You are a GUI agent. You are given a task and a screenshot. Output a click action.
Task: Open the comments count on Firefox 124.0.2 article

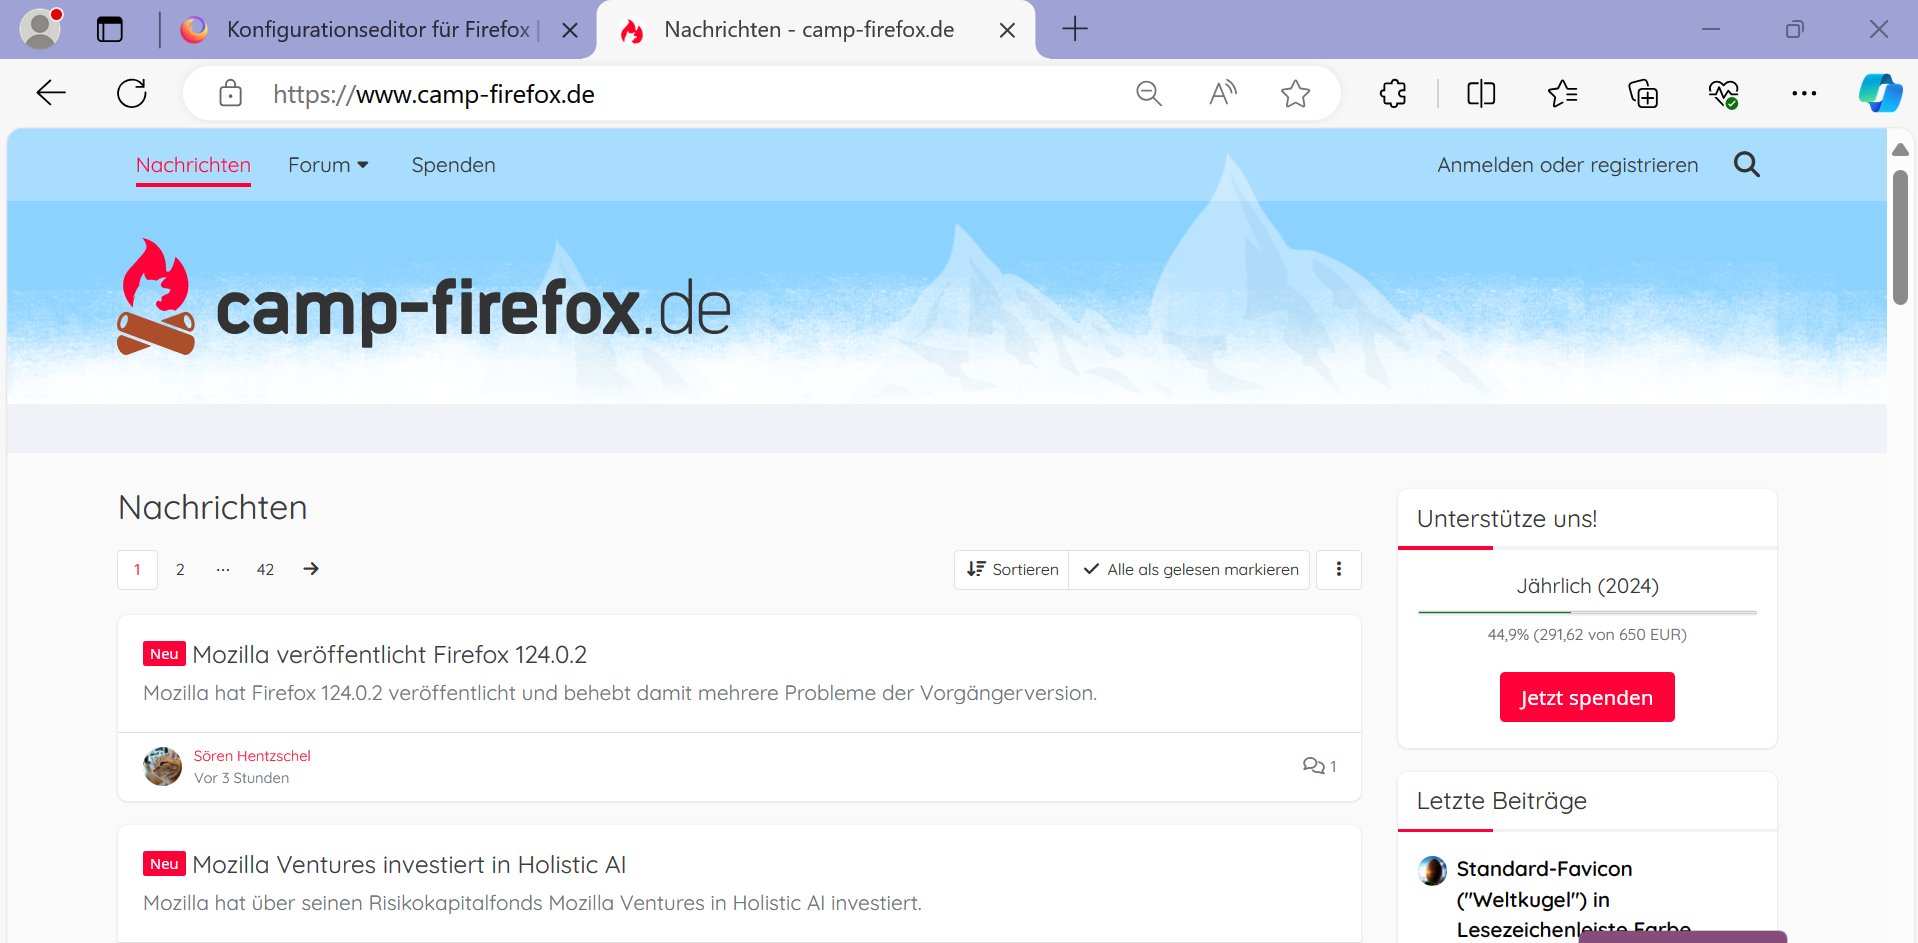(x=1319, y=766)
